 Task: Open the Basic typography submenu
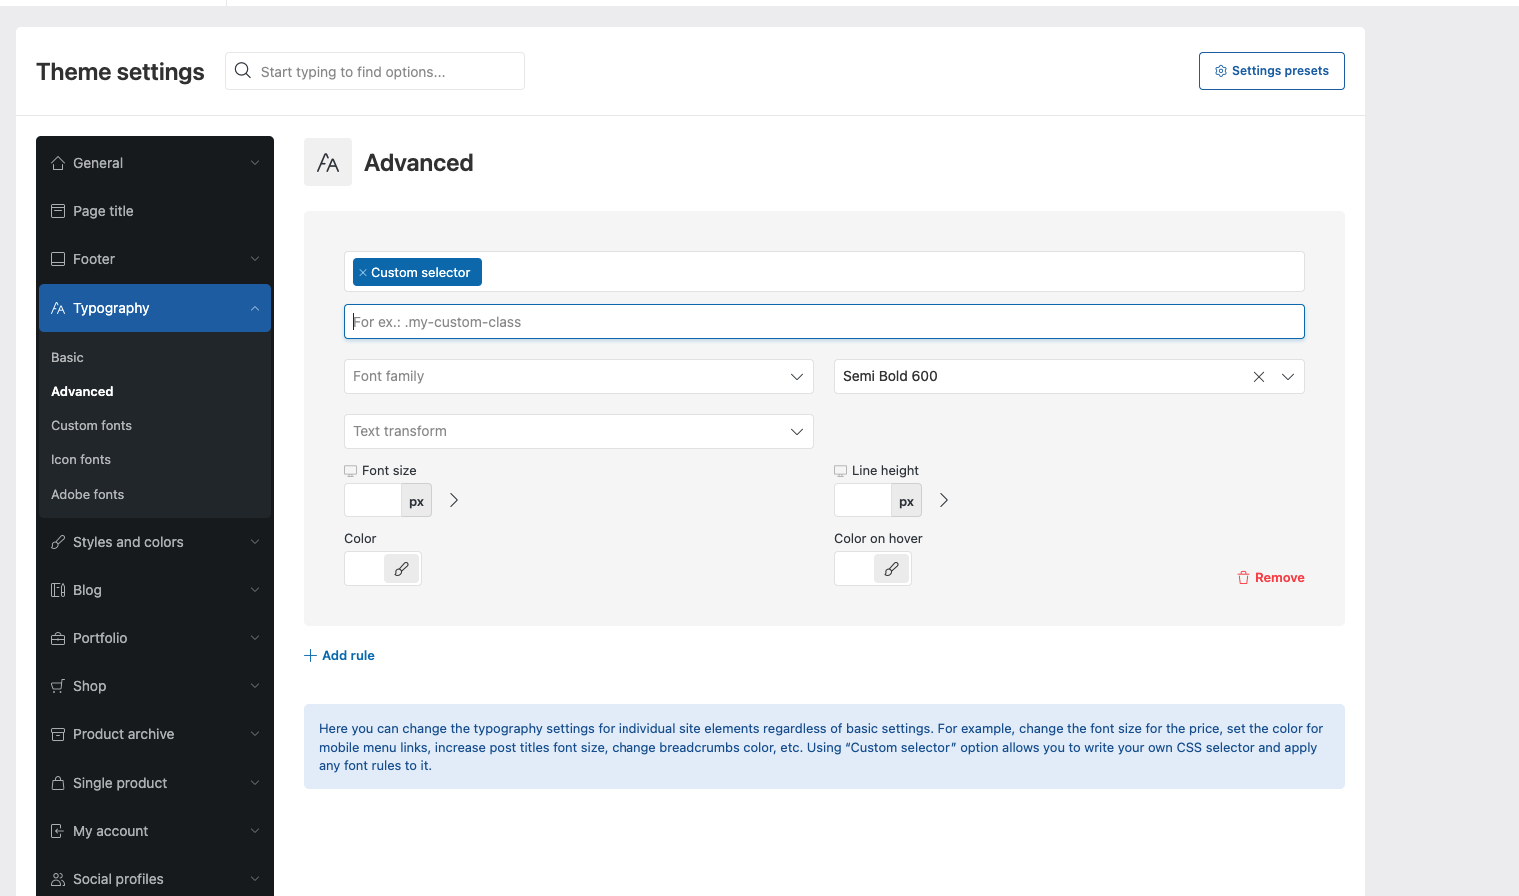coord(67,358)
